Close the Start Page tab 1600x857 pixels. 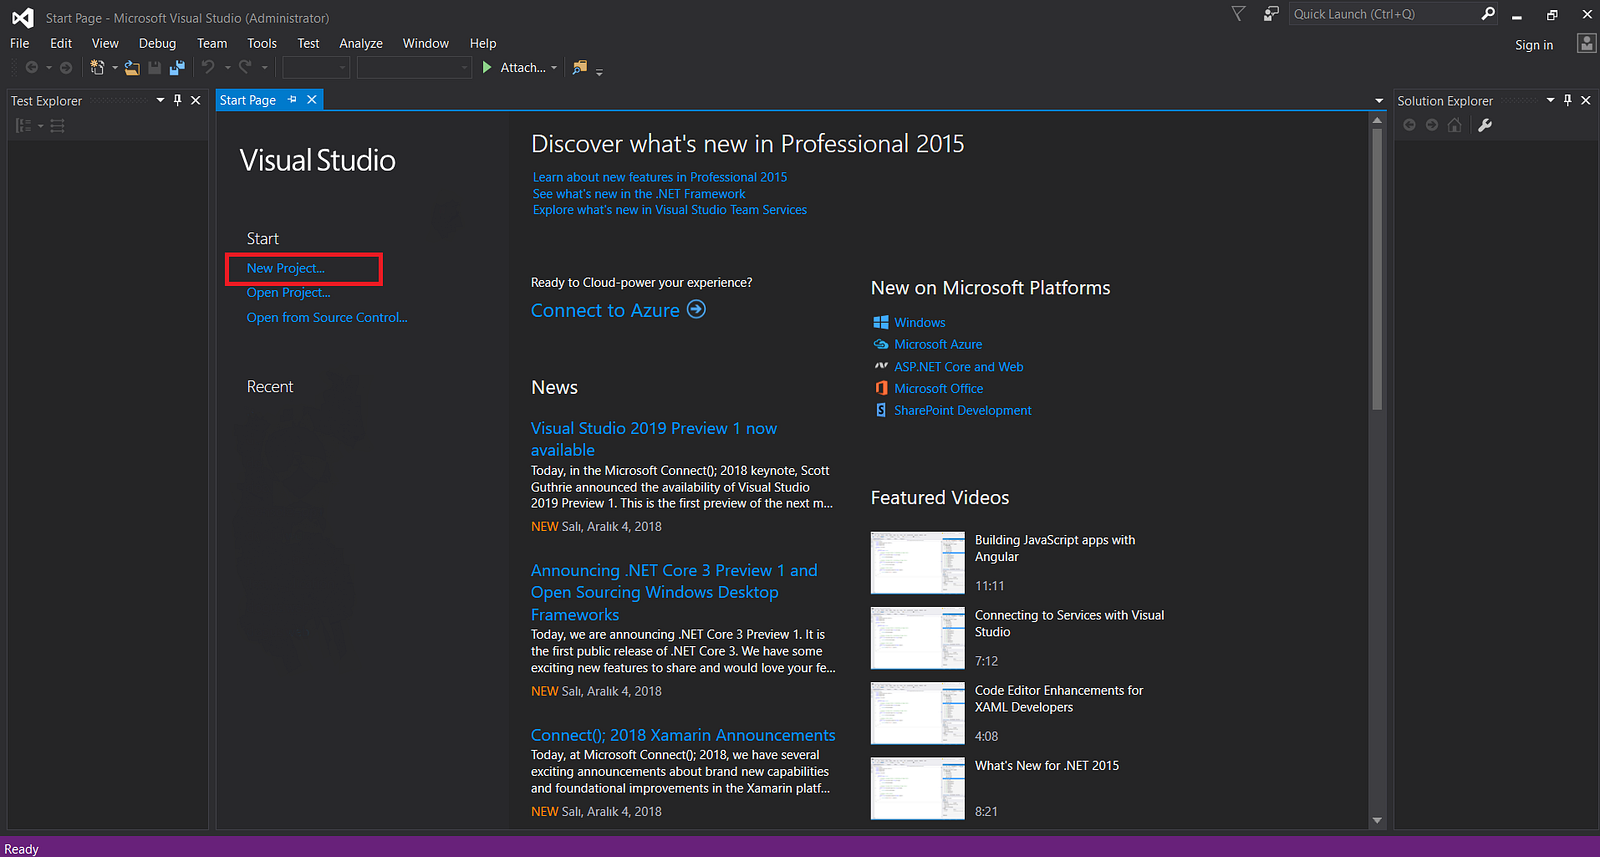pos(312,100)
